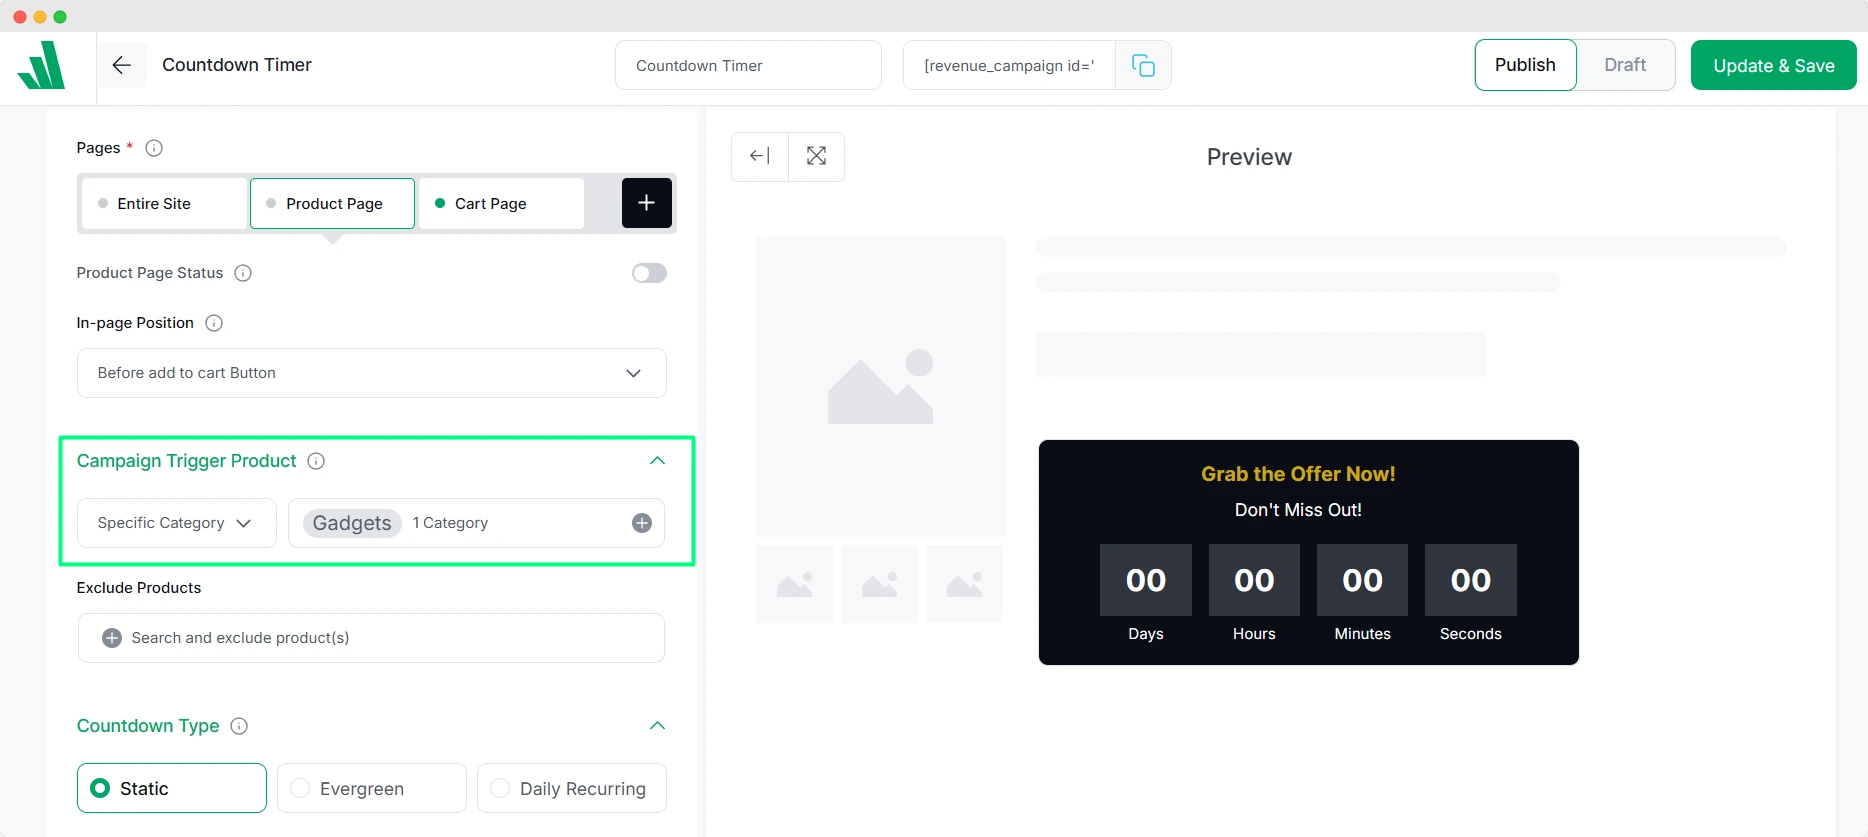This screenshot has width=1868, height=837.
Task: Select the Daily Recurring countdown type
Action: pyautogui.click(x=572, y=788)
